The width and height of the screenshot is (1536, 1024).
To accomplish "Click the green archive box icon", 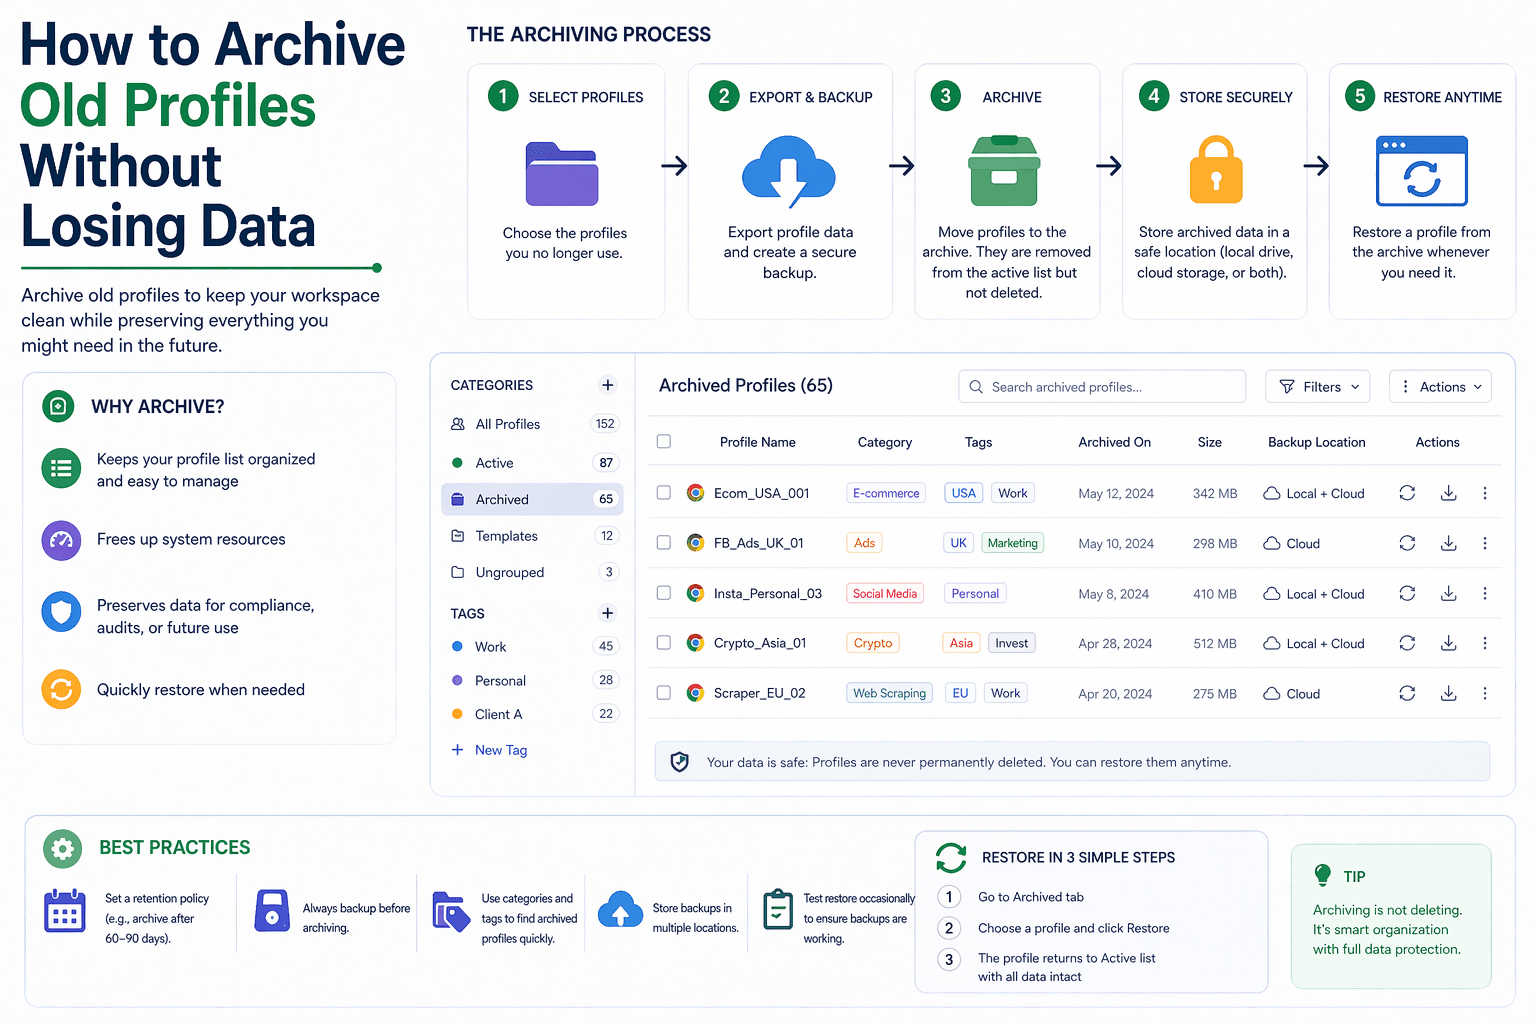I will [1004, 171].
